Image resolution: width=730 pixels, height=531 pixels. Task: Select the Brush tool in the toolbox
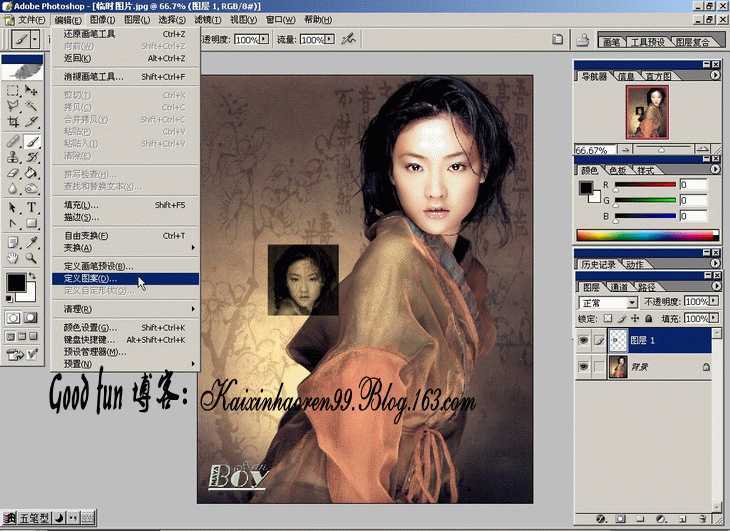click(32, 142)
